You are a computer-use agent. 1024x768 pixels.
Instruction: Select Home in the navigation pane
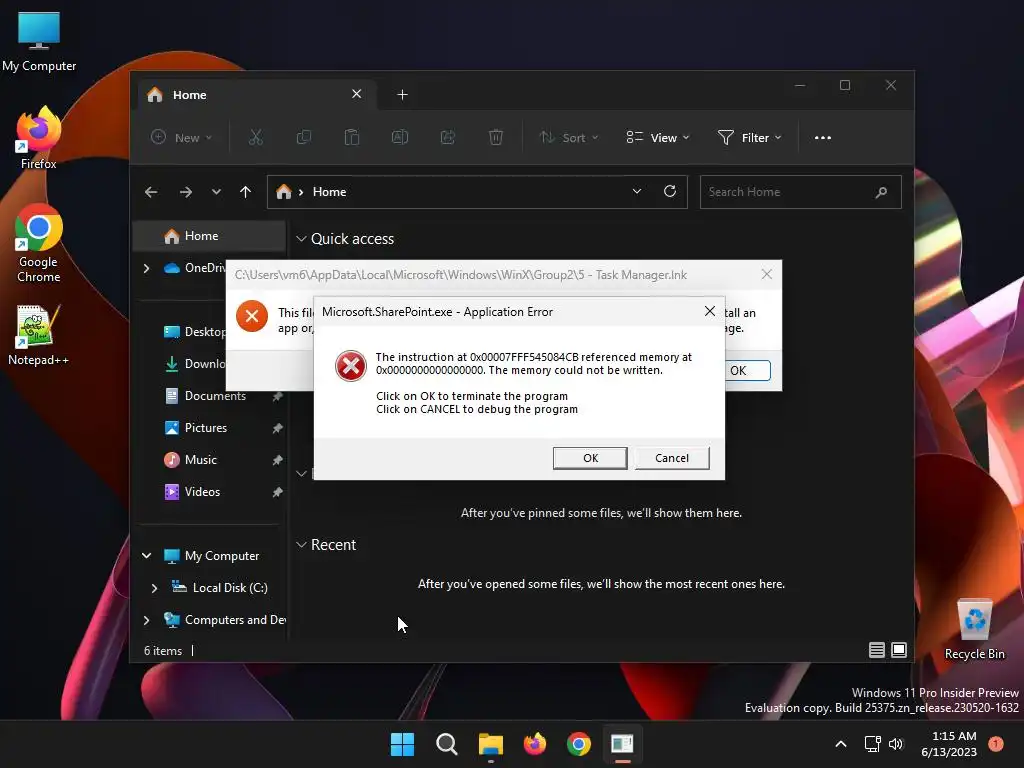209,236
